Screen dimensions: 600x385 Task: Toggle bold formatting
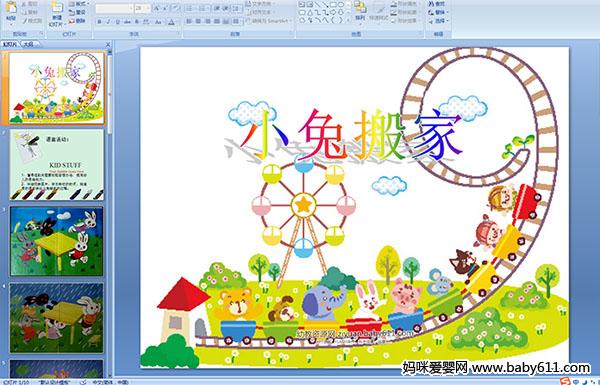click(99, 22)
